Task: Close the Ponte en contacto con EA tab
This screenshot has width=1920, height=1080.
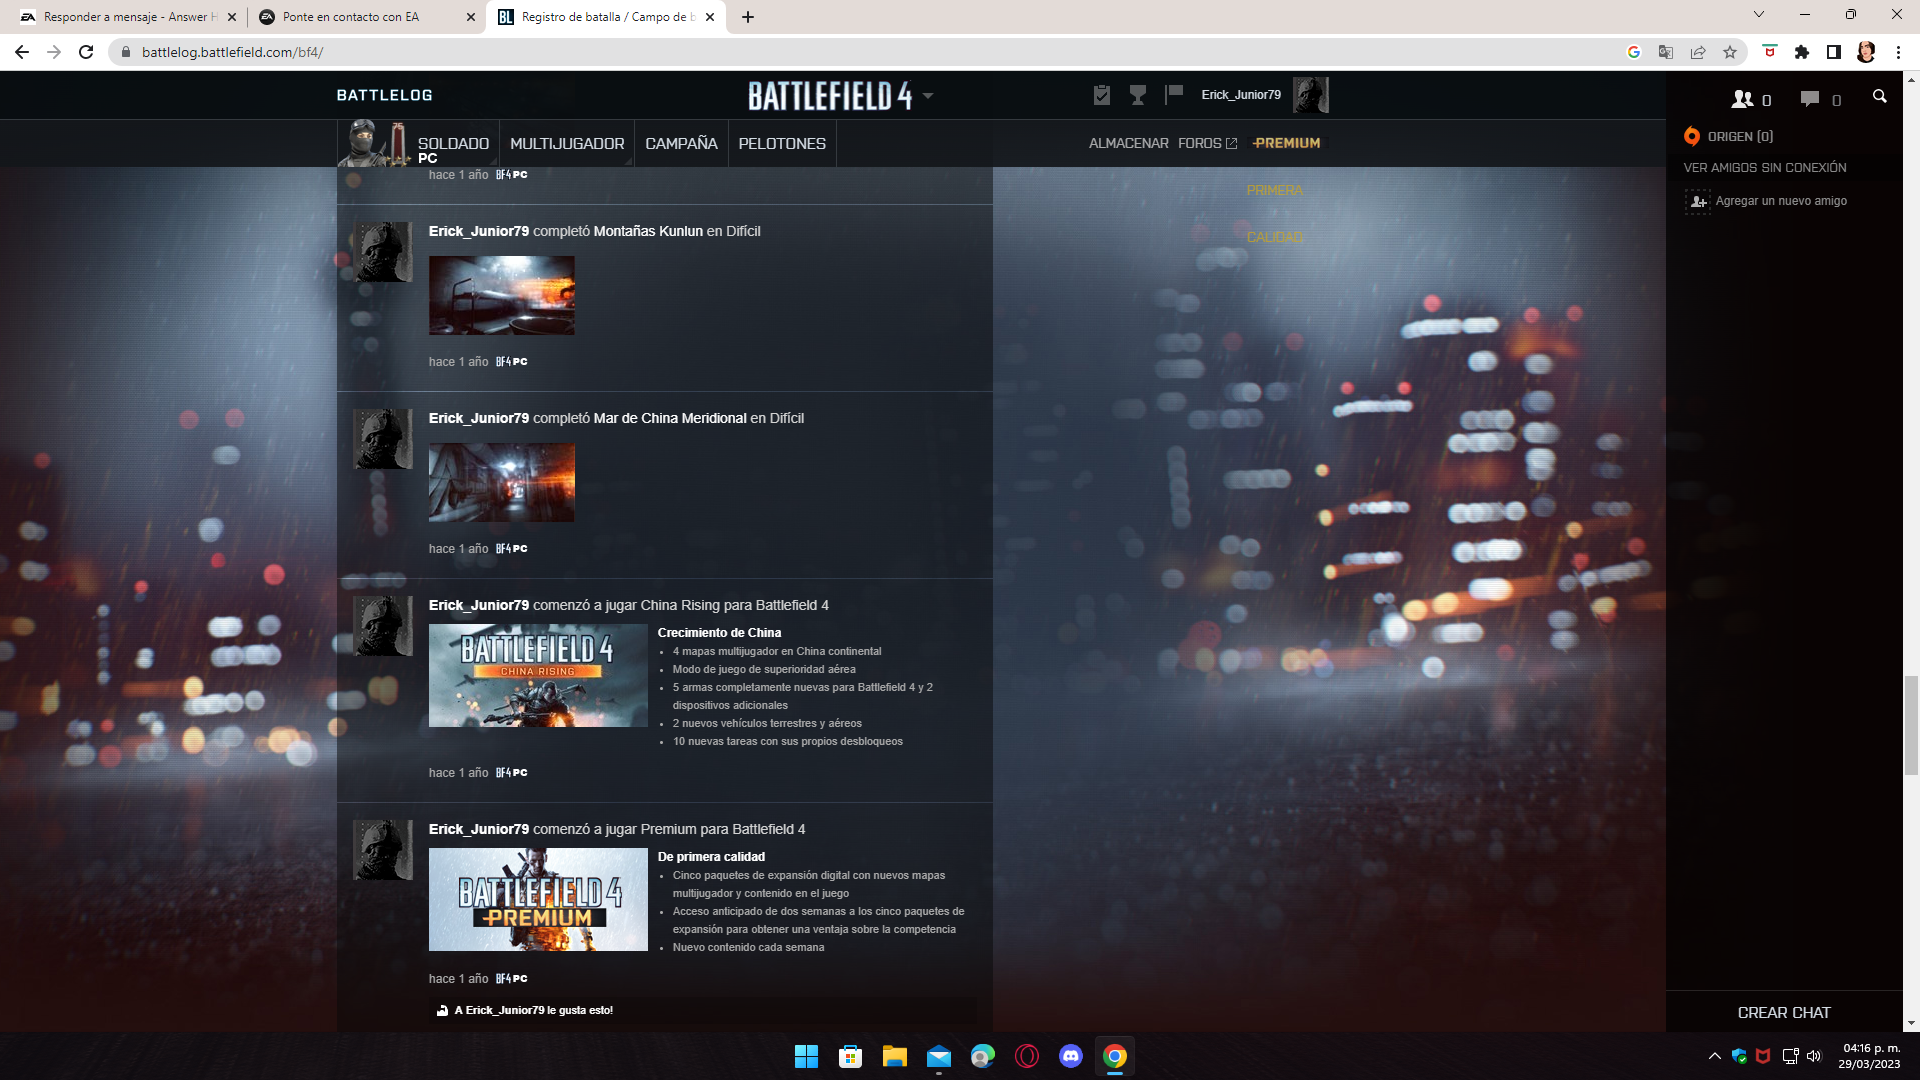Action: (x=471, y=17)
